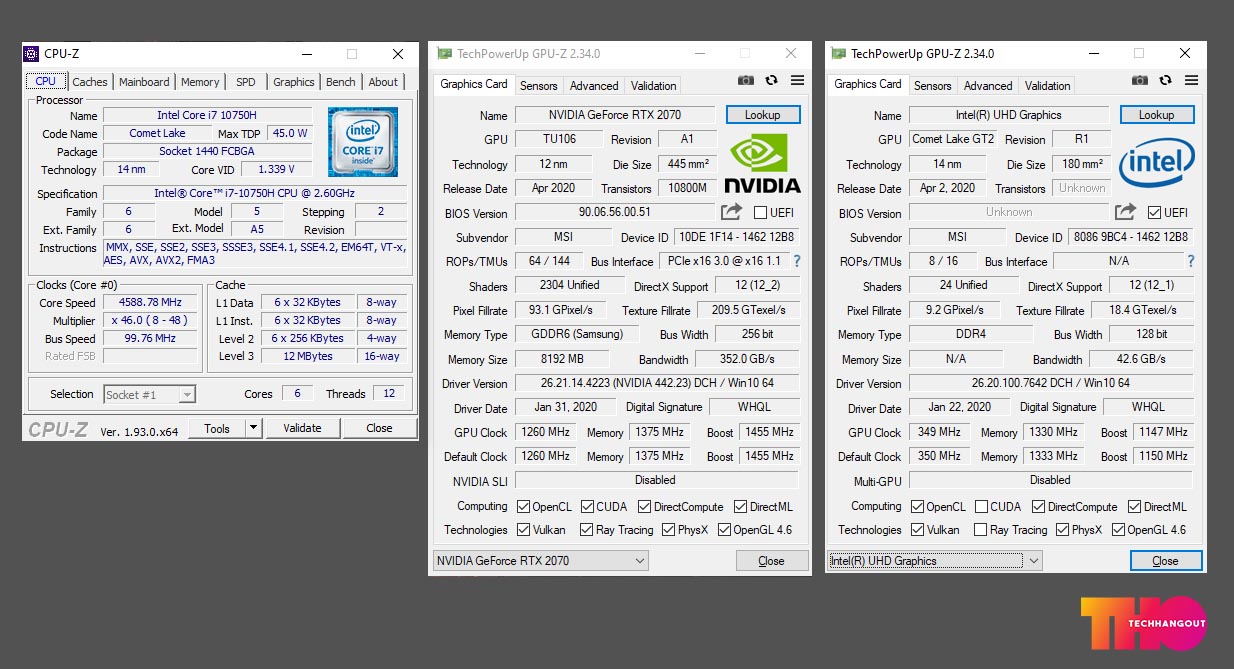Toggle DirectCompute checkbox in Intel GPU-Z window
The height and width of the screenshot is (669, 1234).
point(1038,507)
